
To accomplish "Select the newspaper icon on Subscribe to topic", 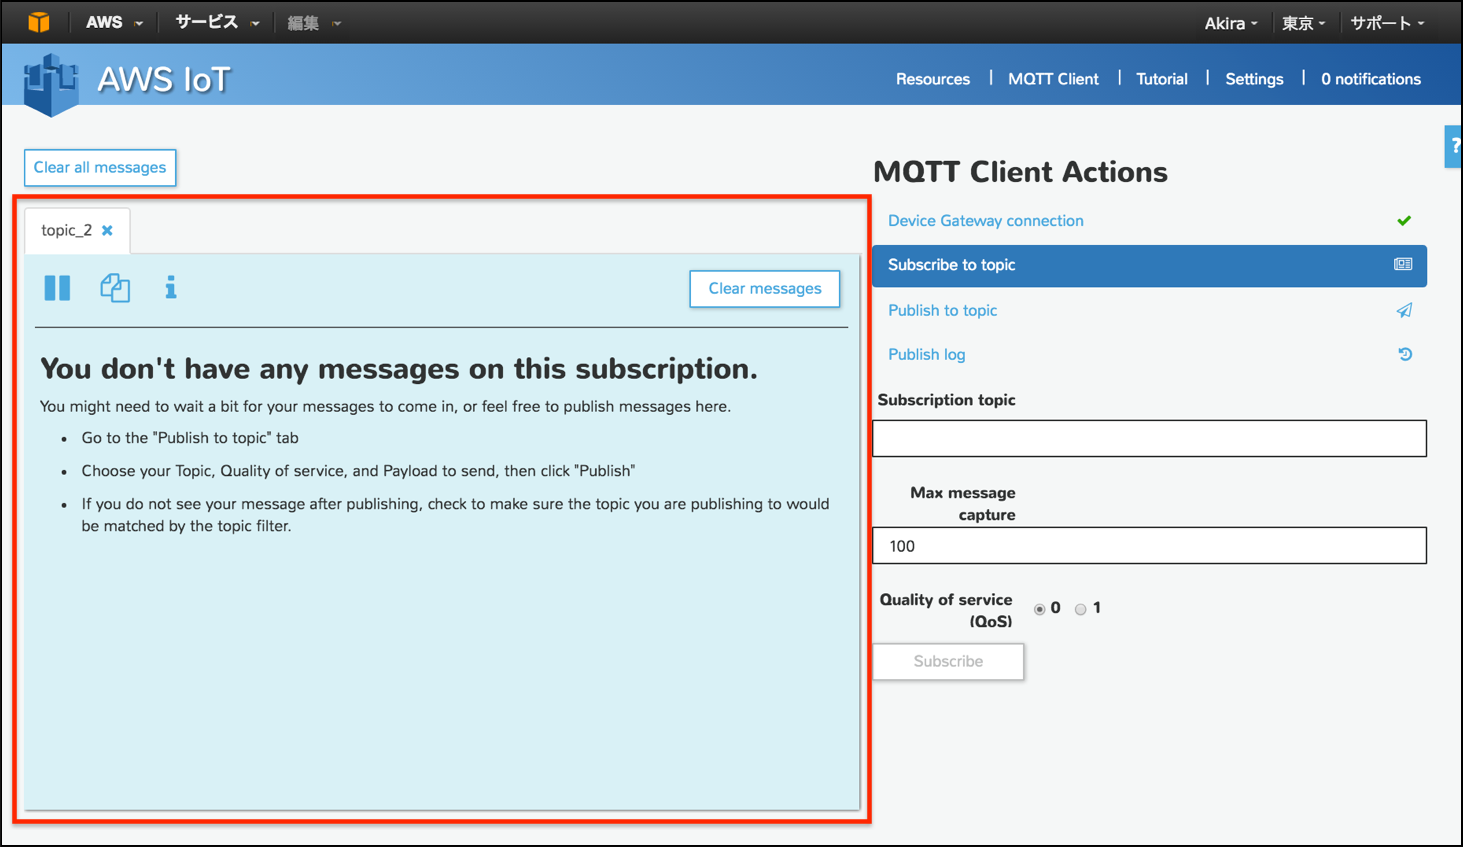I will 1404,266.
